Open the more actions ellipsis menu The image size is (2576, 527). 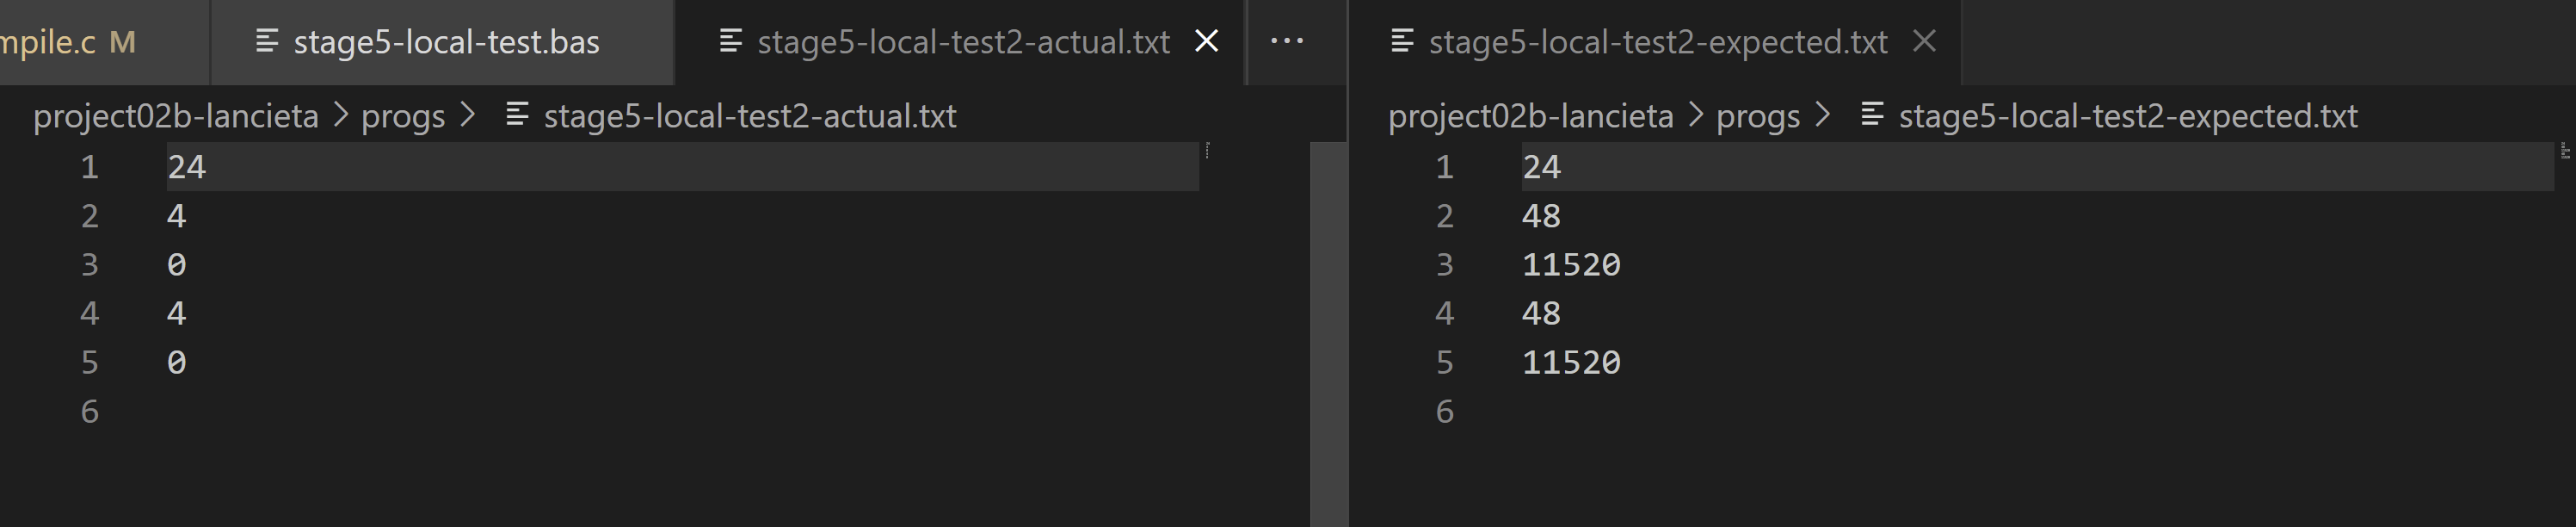tap(1287, 41)
